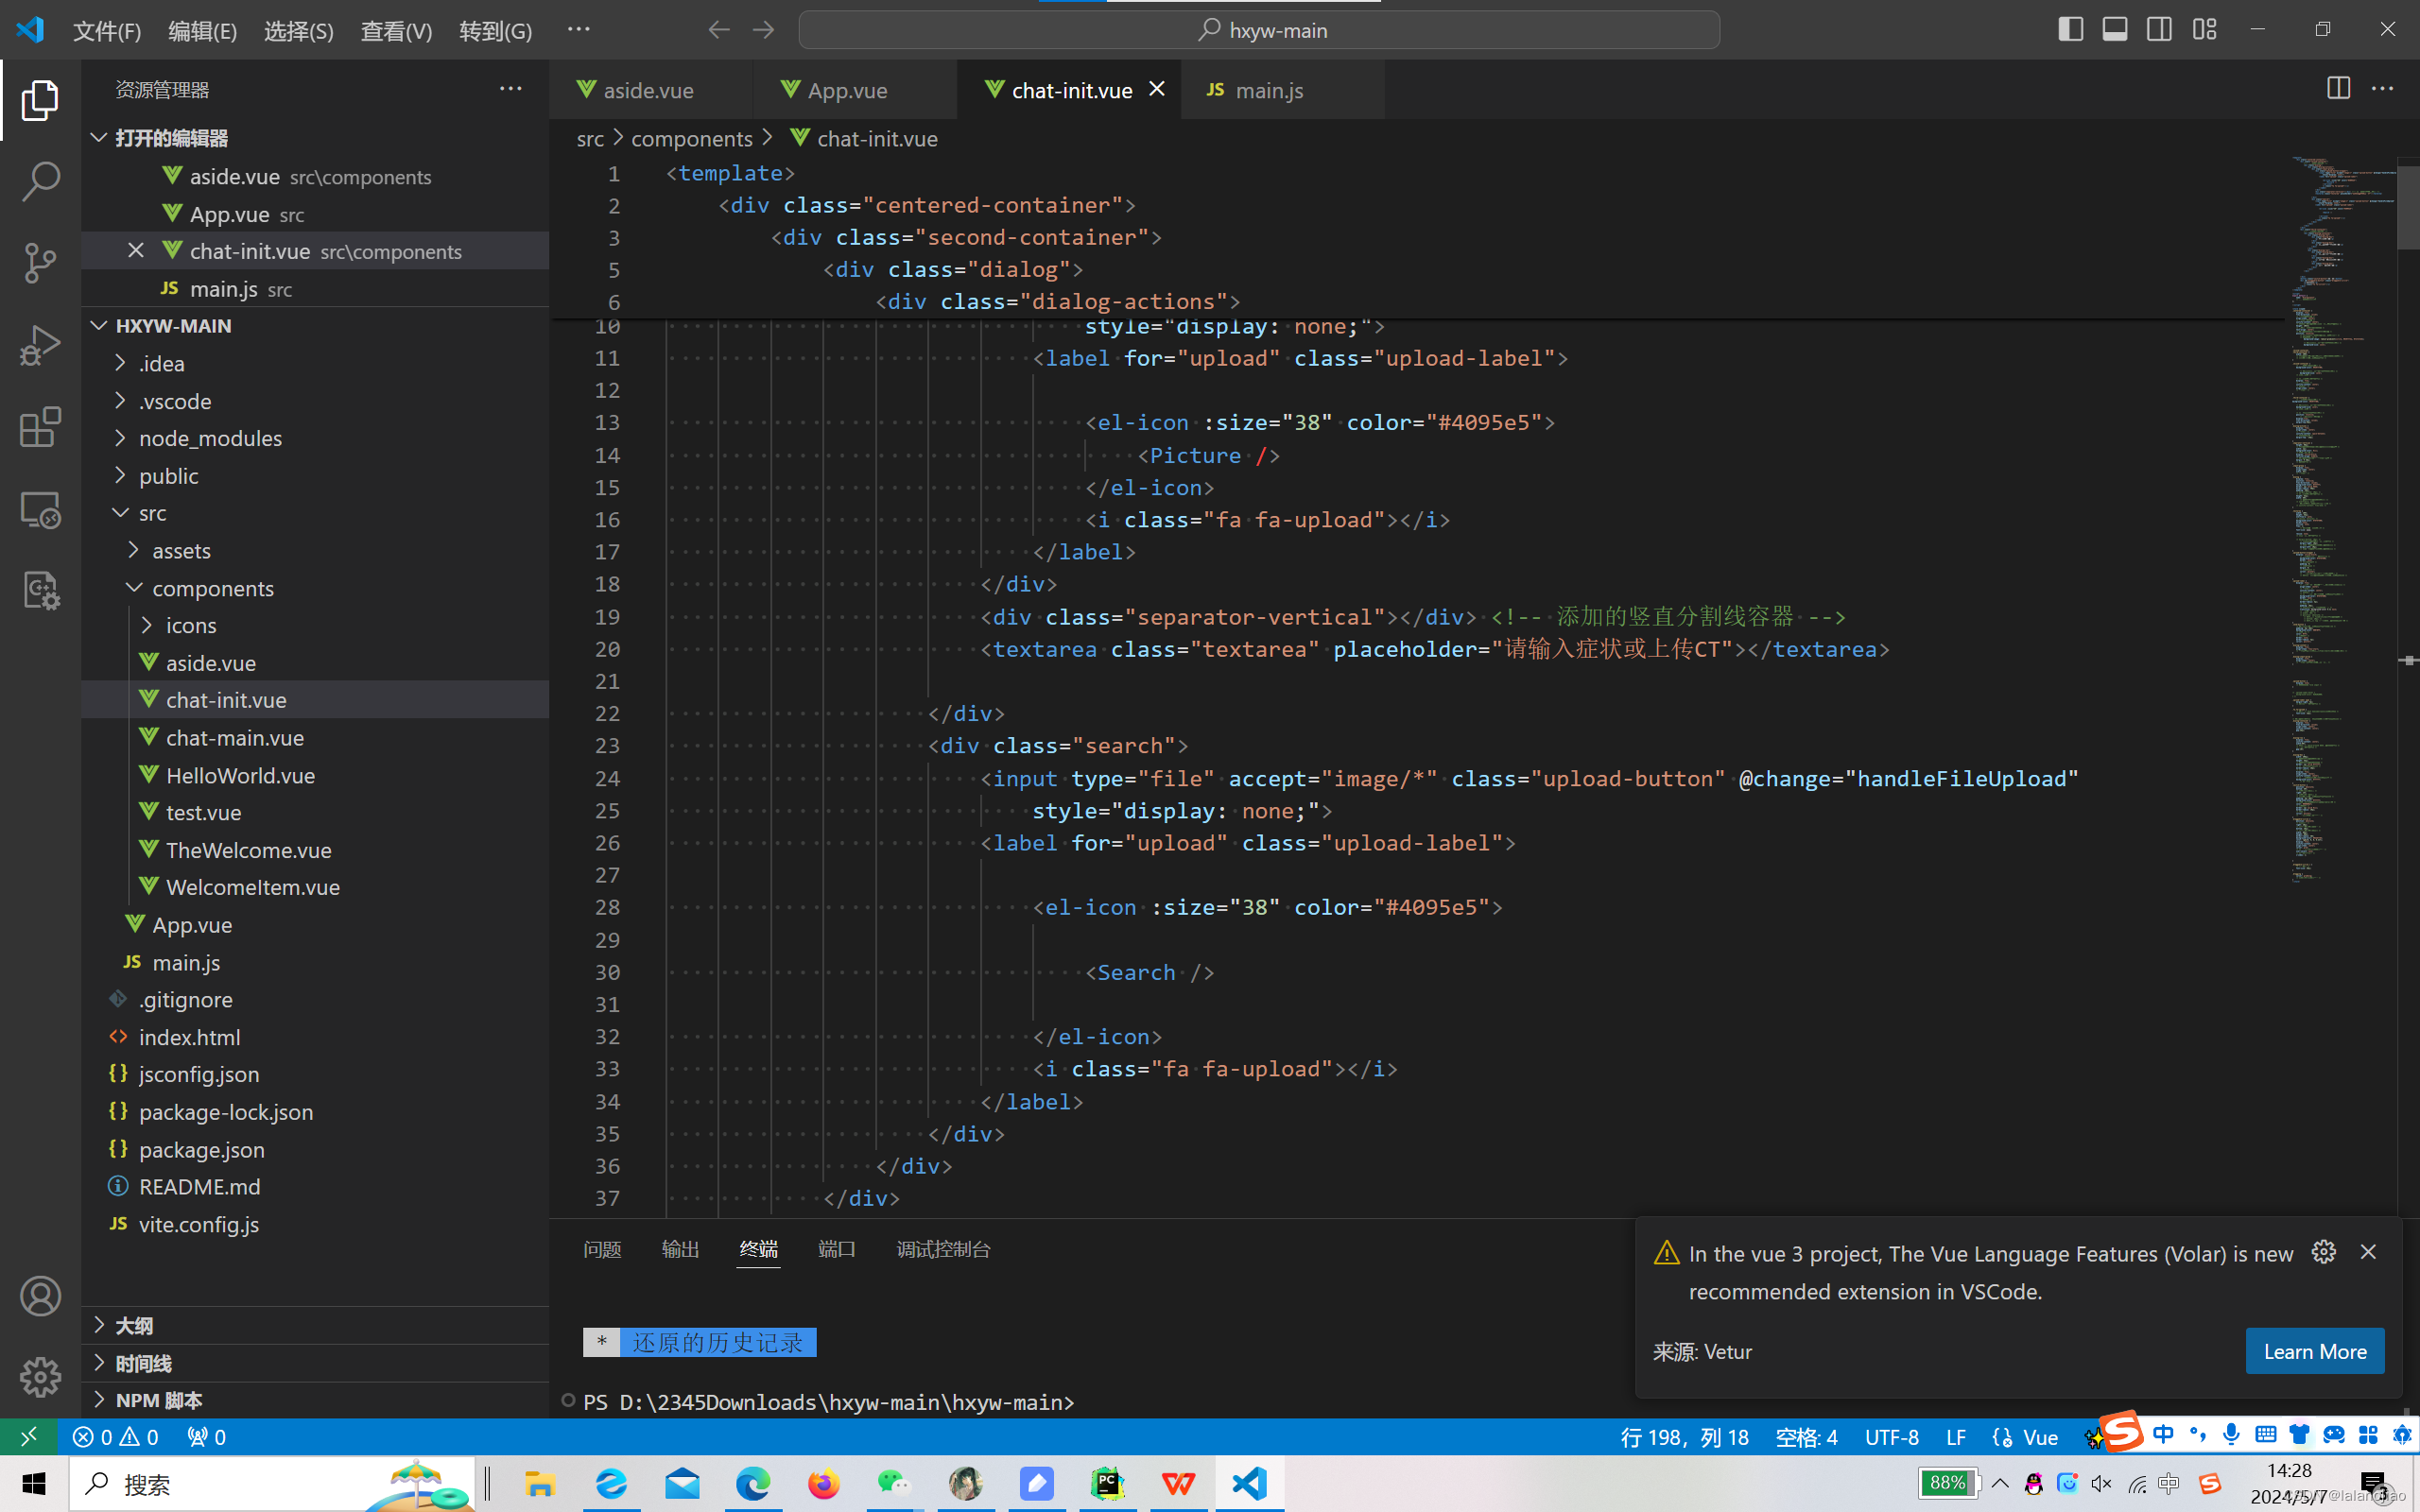Close the chat-init.vue editor tab
This screenshot has width=2420, height=1512.
[1157, 89]
